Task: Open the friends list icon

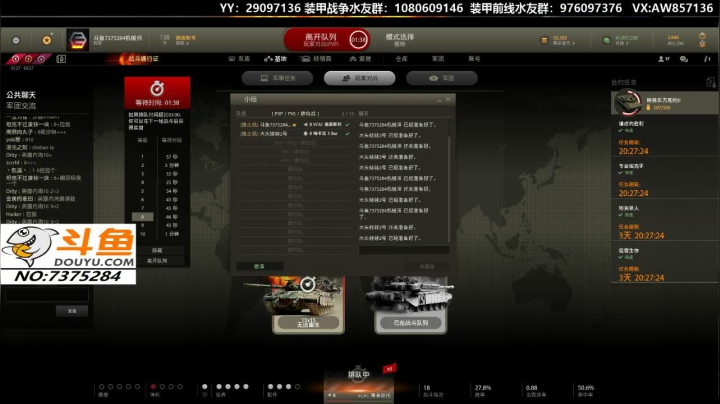Action: 664,59
